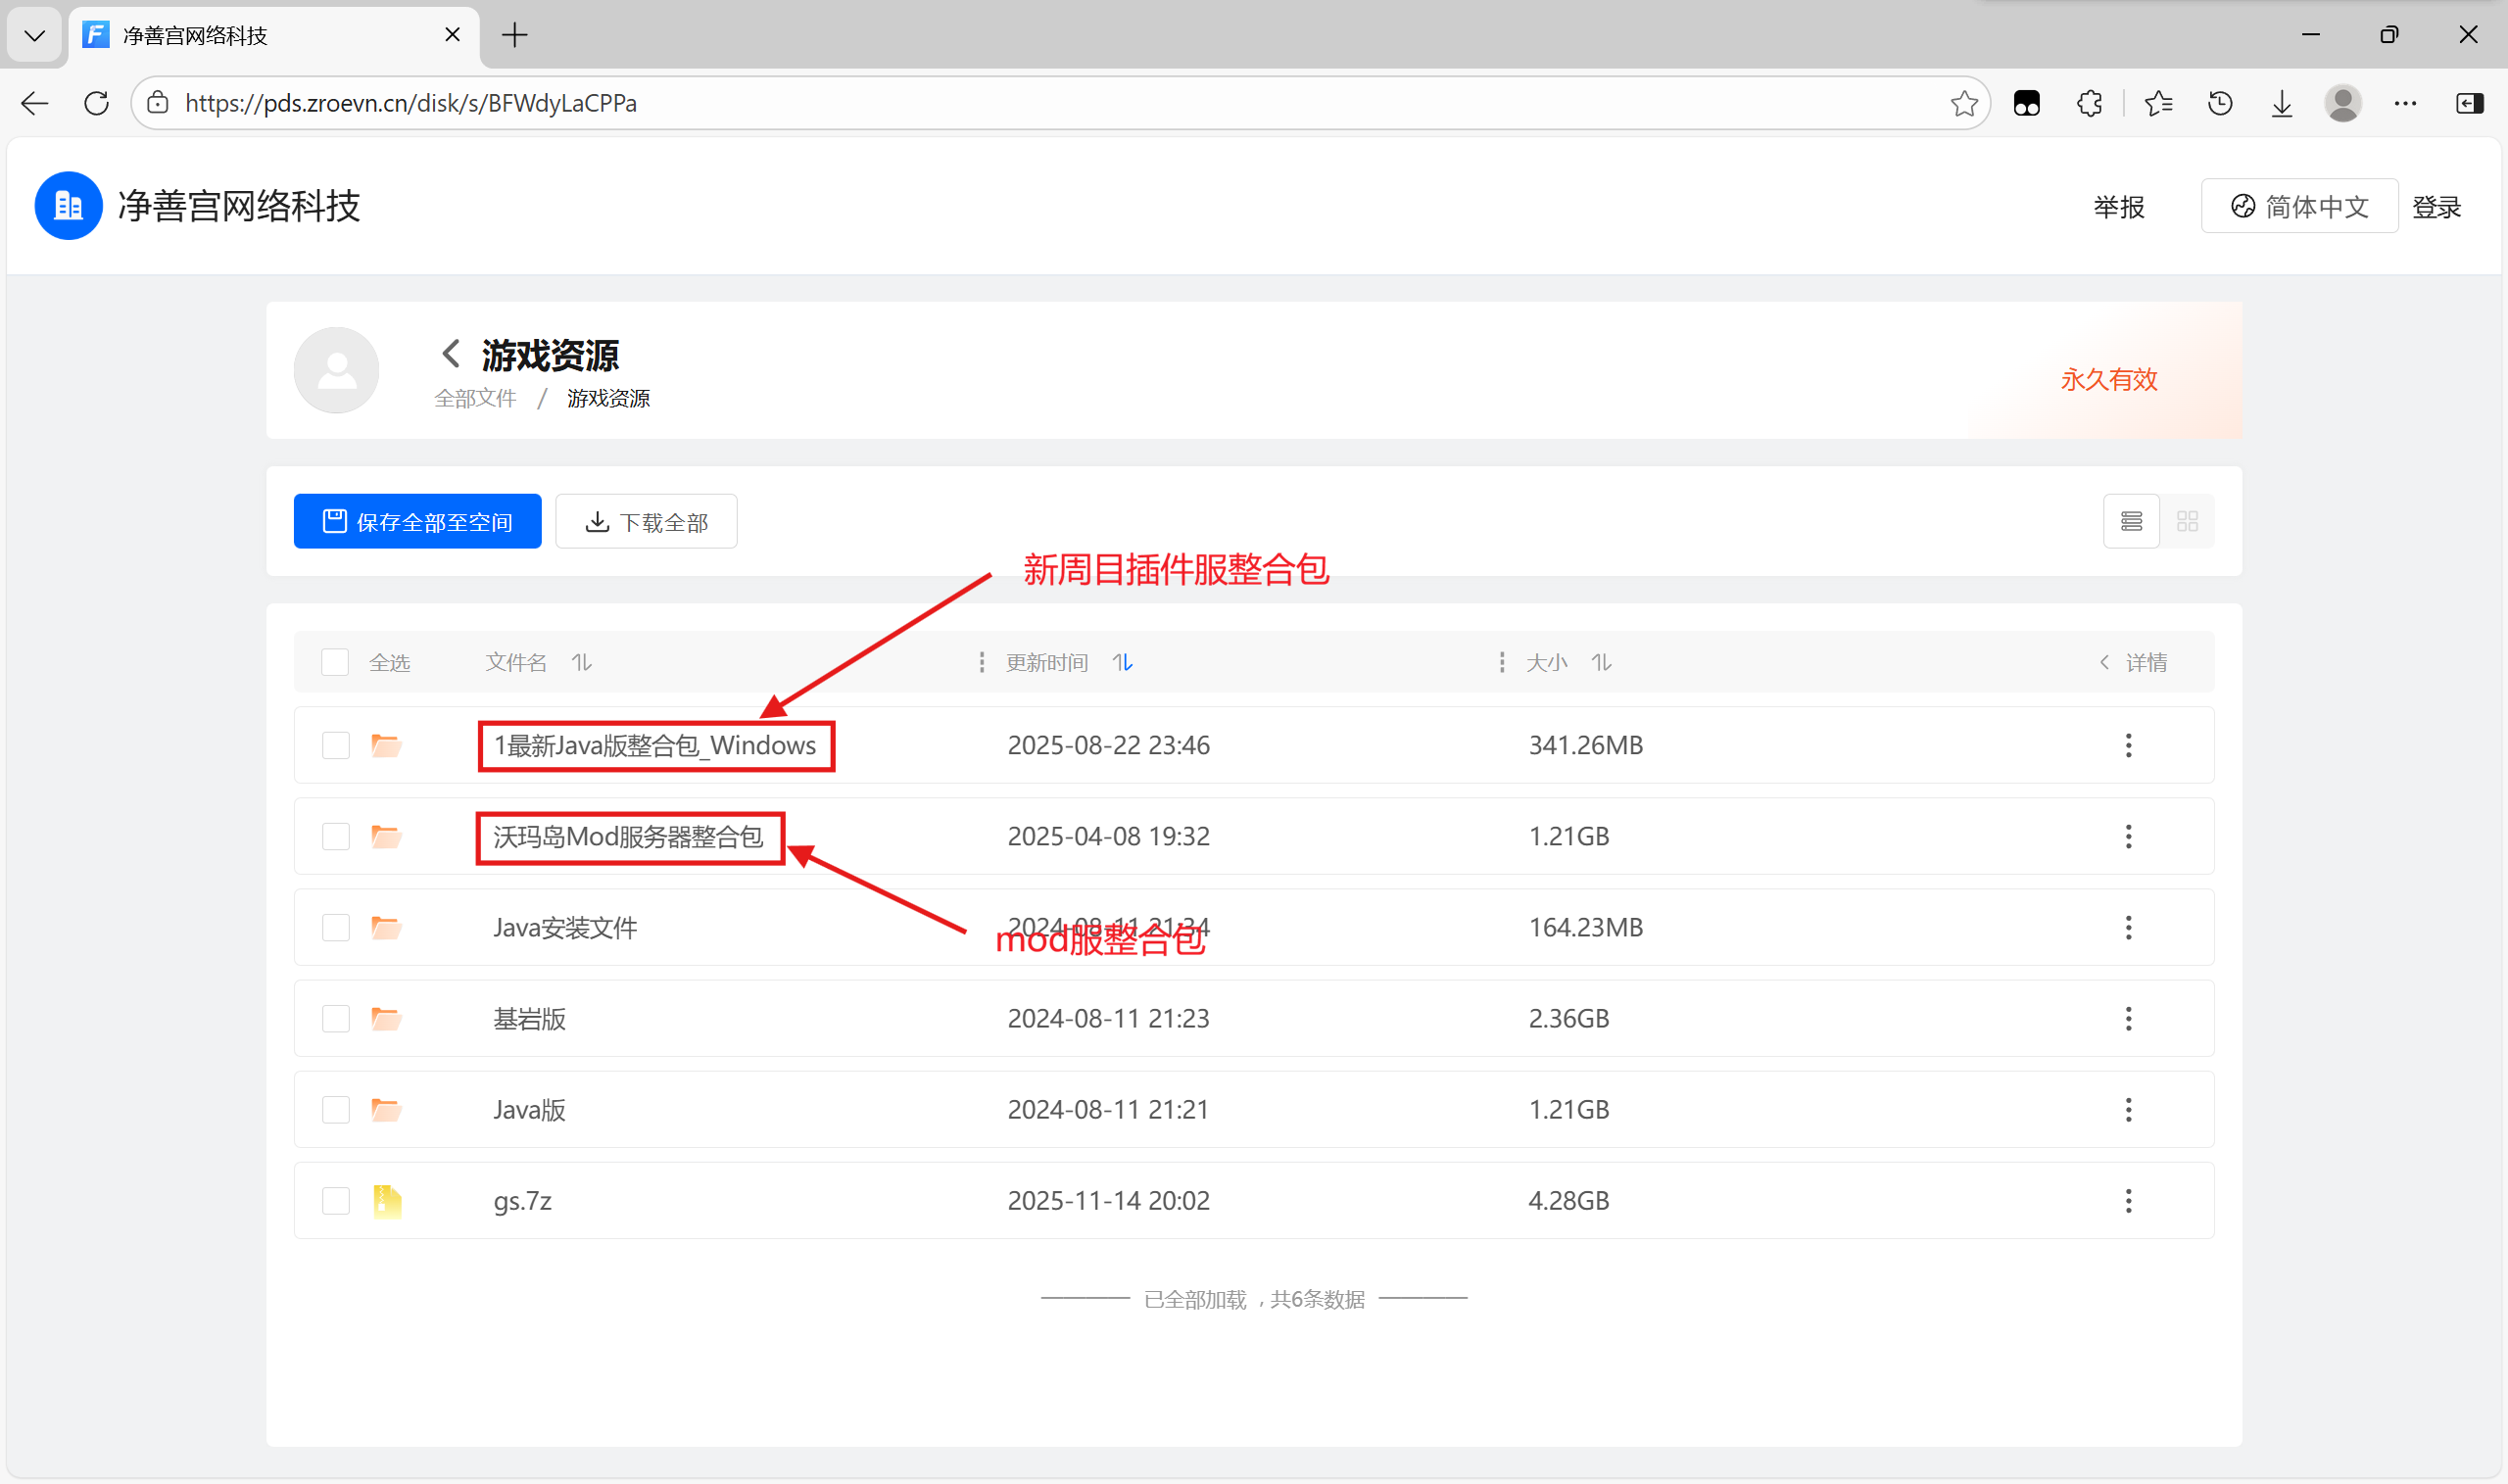Select checkbox next to gs.7z
2508x1484 pixels.
click(x=336, y=1200)
